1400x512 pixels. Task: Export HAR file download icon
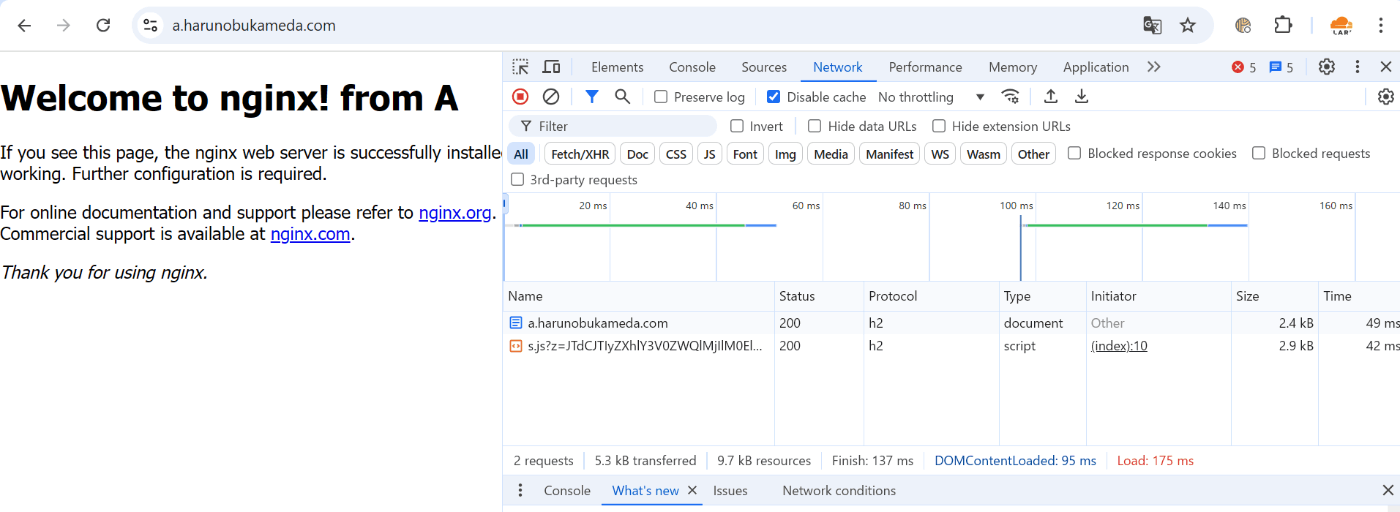click(x=1081, y=97)
